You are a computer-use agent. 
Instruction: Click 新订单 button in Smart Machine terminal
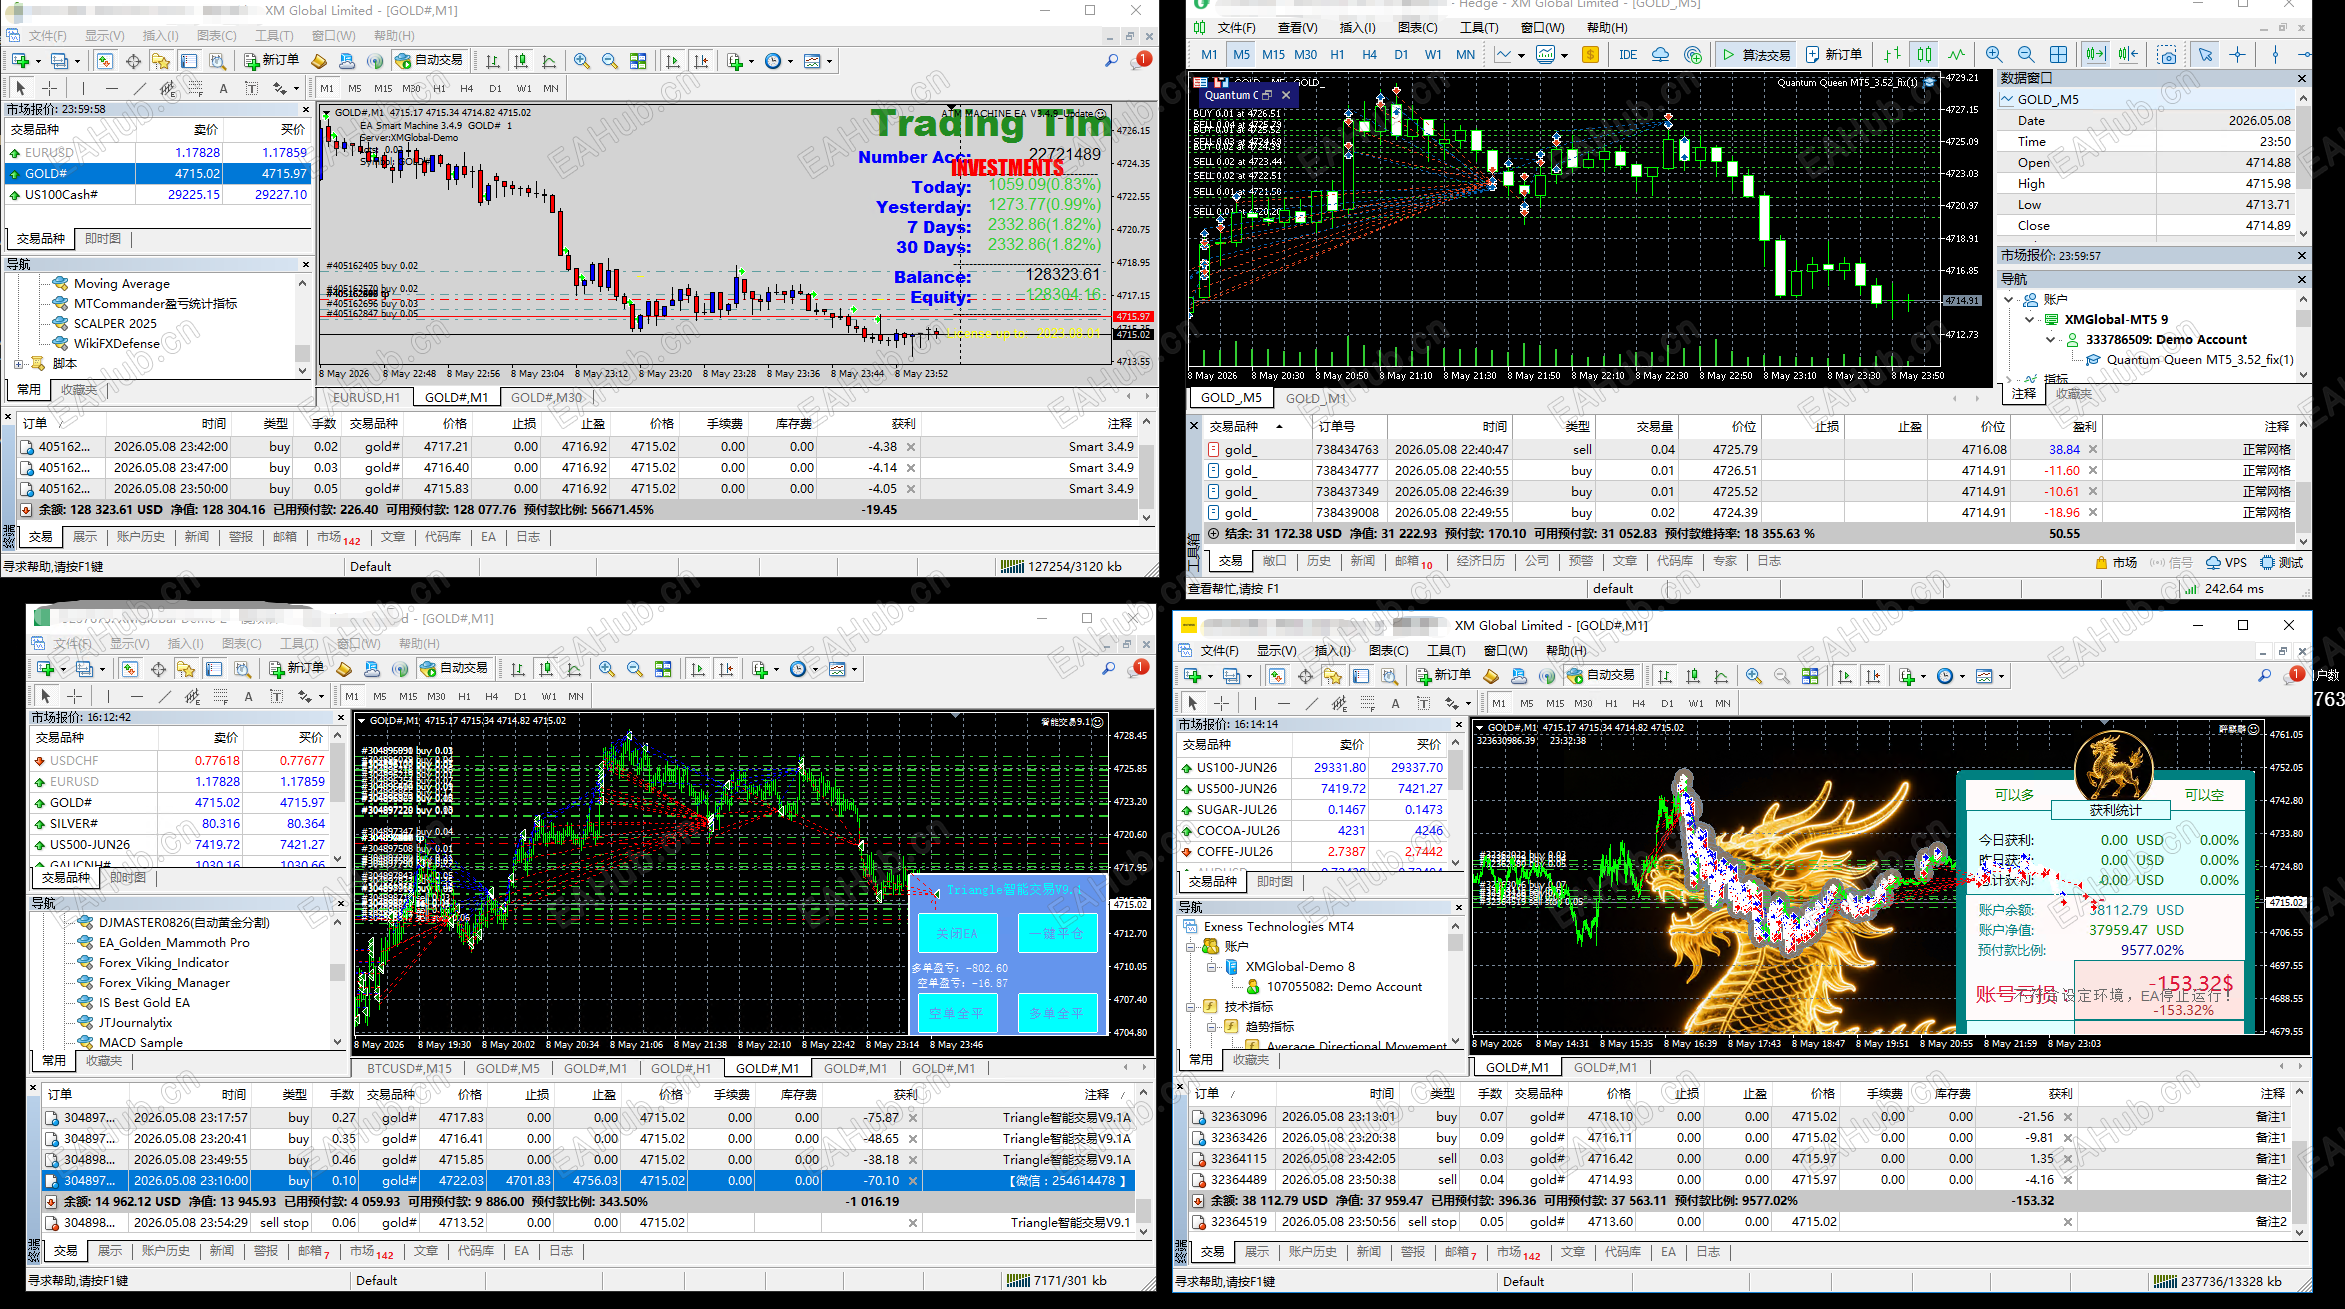tap(272, 61)
